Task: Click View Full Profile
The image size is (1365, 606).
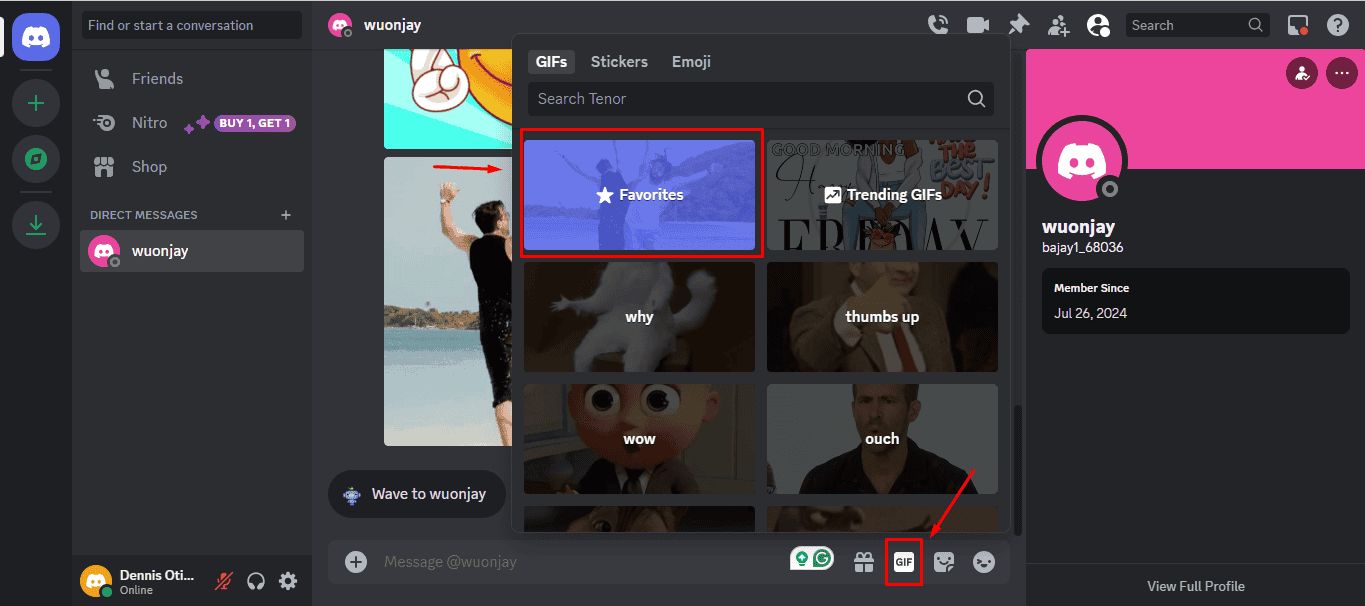Action: click(x=1196, y=586)
